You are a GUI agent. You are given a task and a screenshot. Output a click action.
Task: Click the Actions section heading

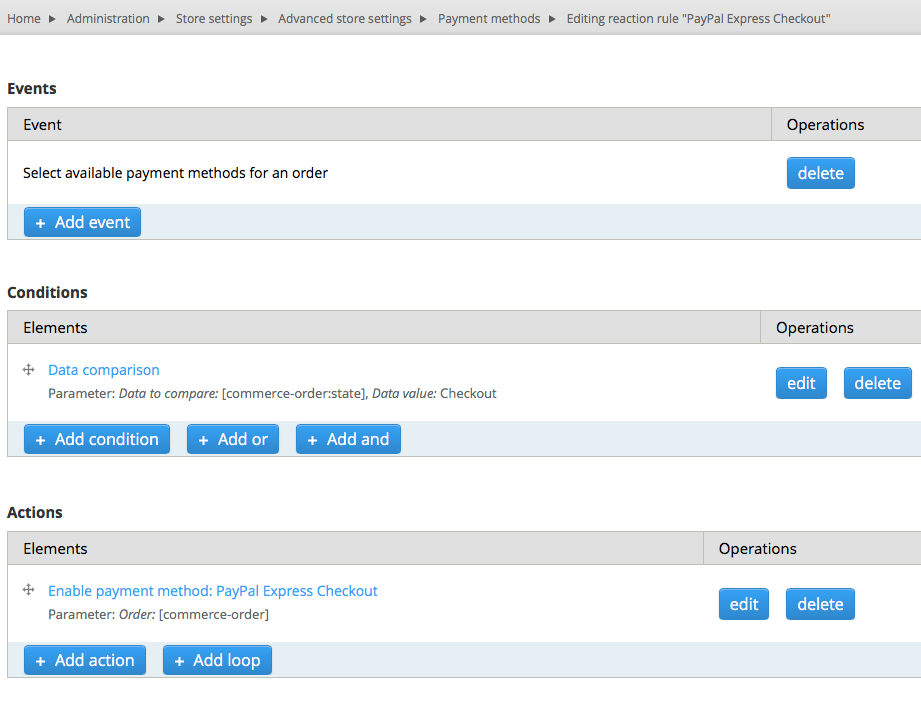[35, 513]
